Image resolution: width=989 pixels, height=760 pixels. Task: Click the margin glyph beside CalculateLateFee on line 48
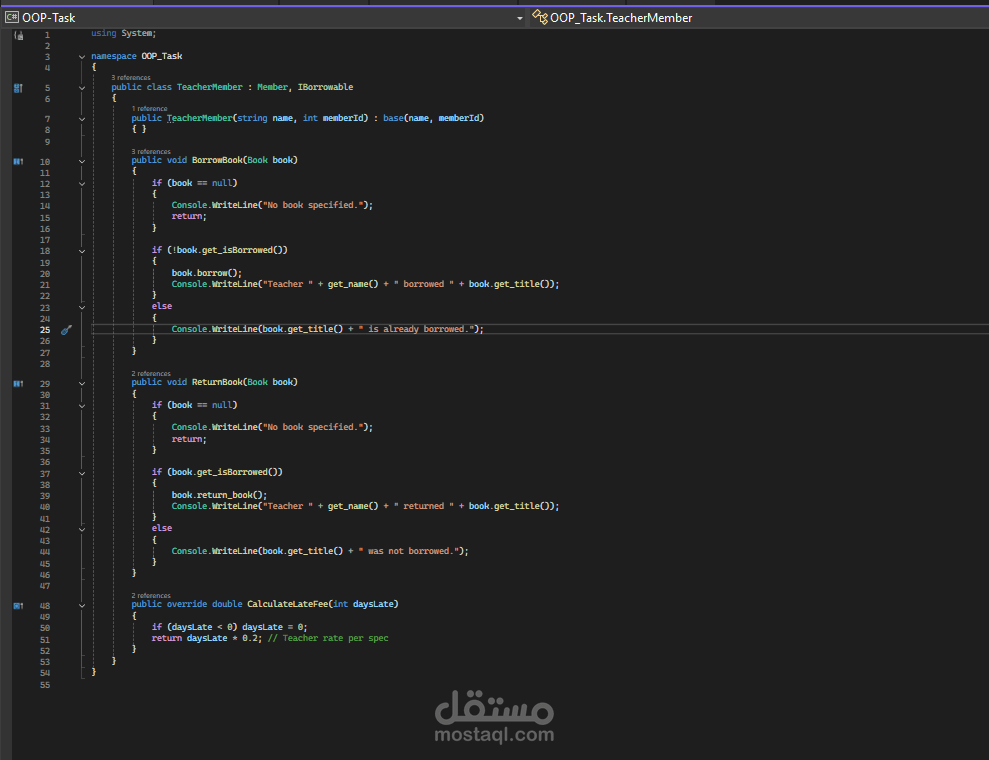coord(17,605)
